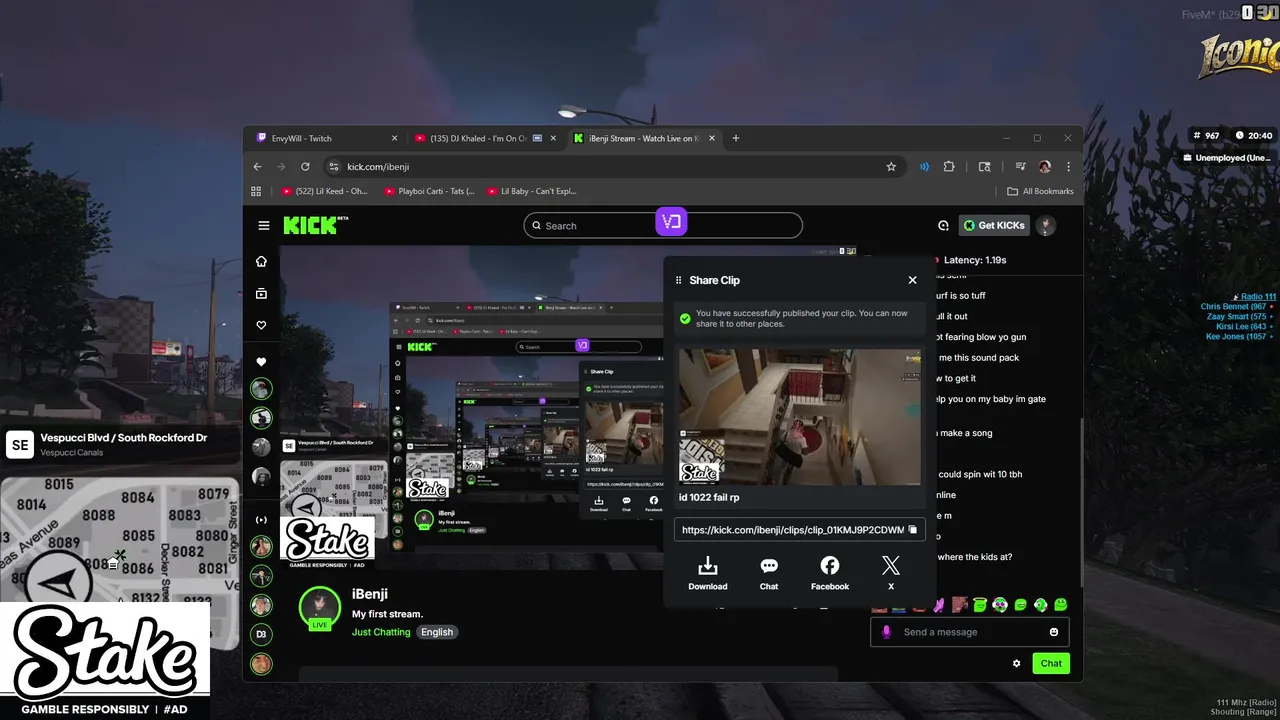Click the purple microphone icon in message box
The width and height of the screenshot is (1280, 720).
tap(885, 632)
